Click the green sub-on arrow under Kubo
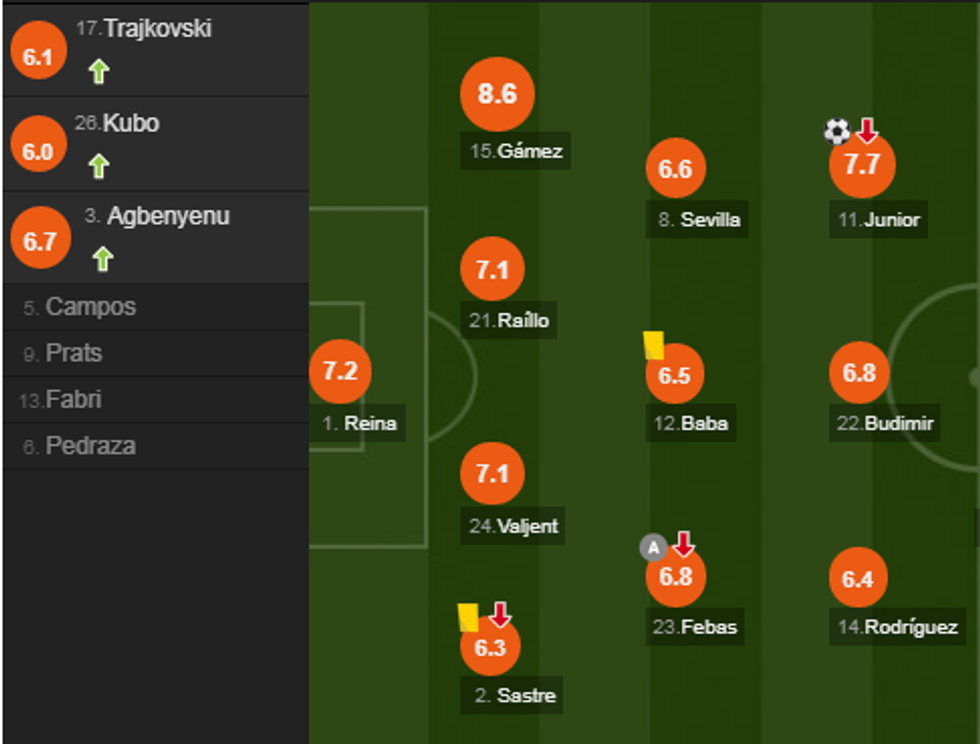The image size is (980, 744). point(98,165)
